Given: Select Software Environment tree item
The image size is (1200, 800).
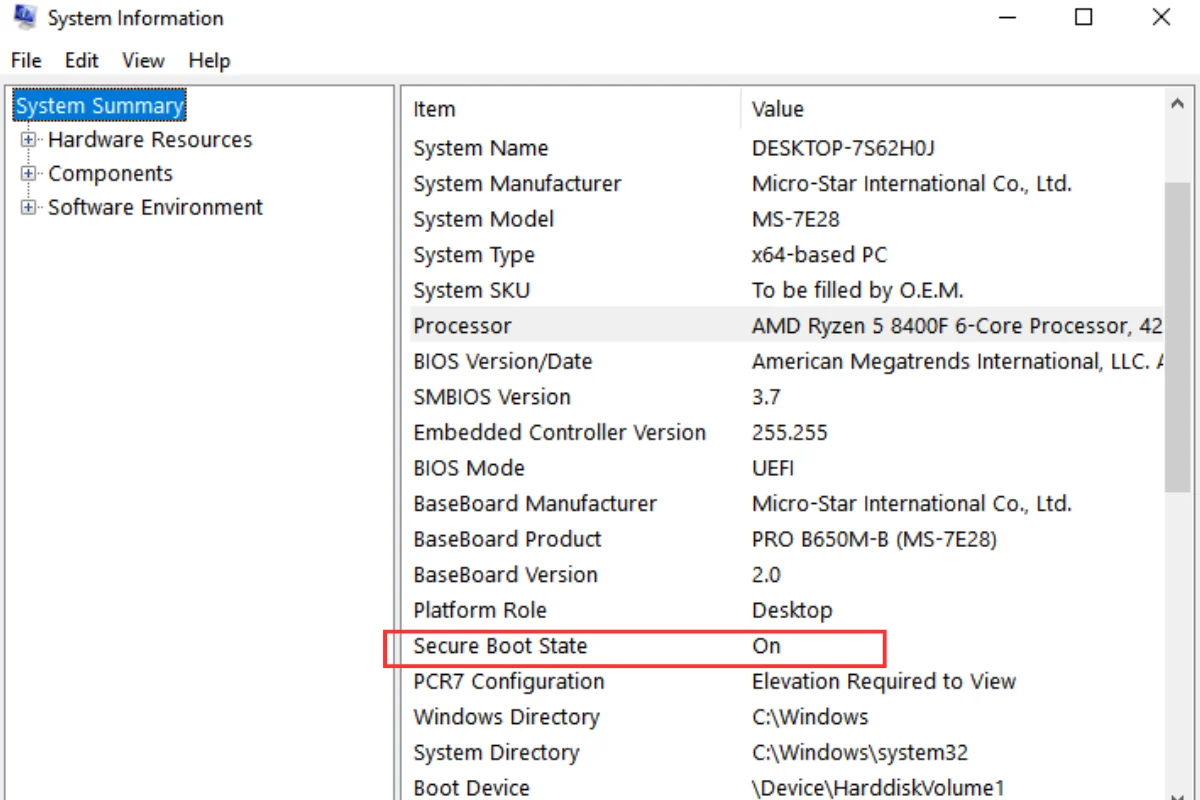Looking at the screenshot, I should [155, 208].
